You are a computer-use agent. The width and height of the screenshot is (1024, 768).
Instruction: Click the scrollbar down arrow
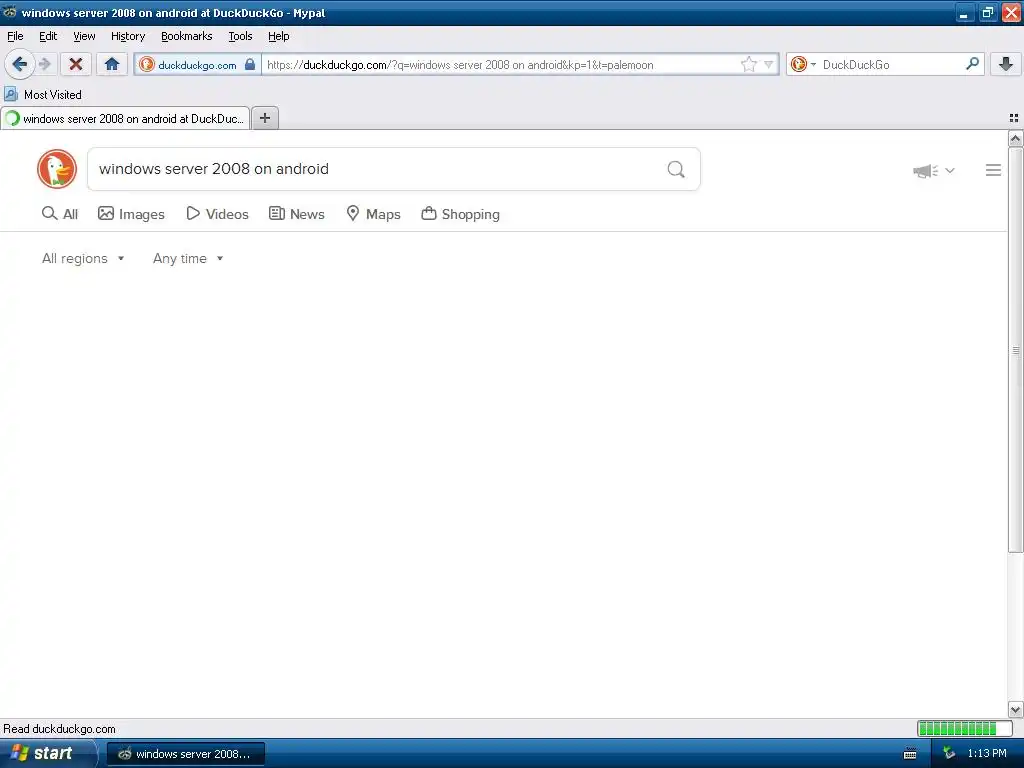point(1015,709)
